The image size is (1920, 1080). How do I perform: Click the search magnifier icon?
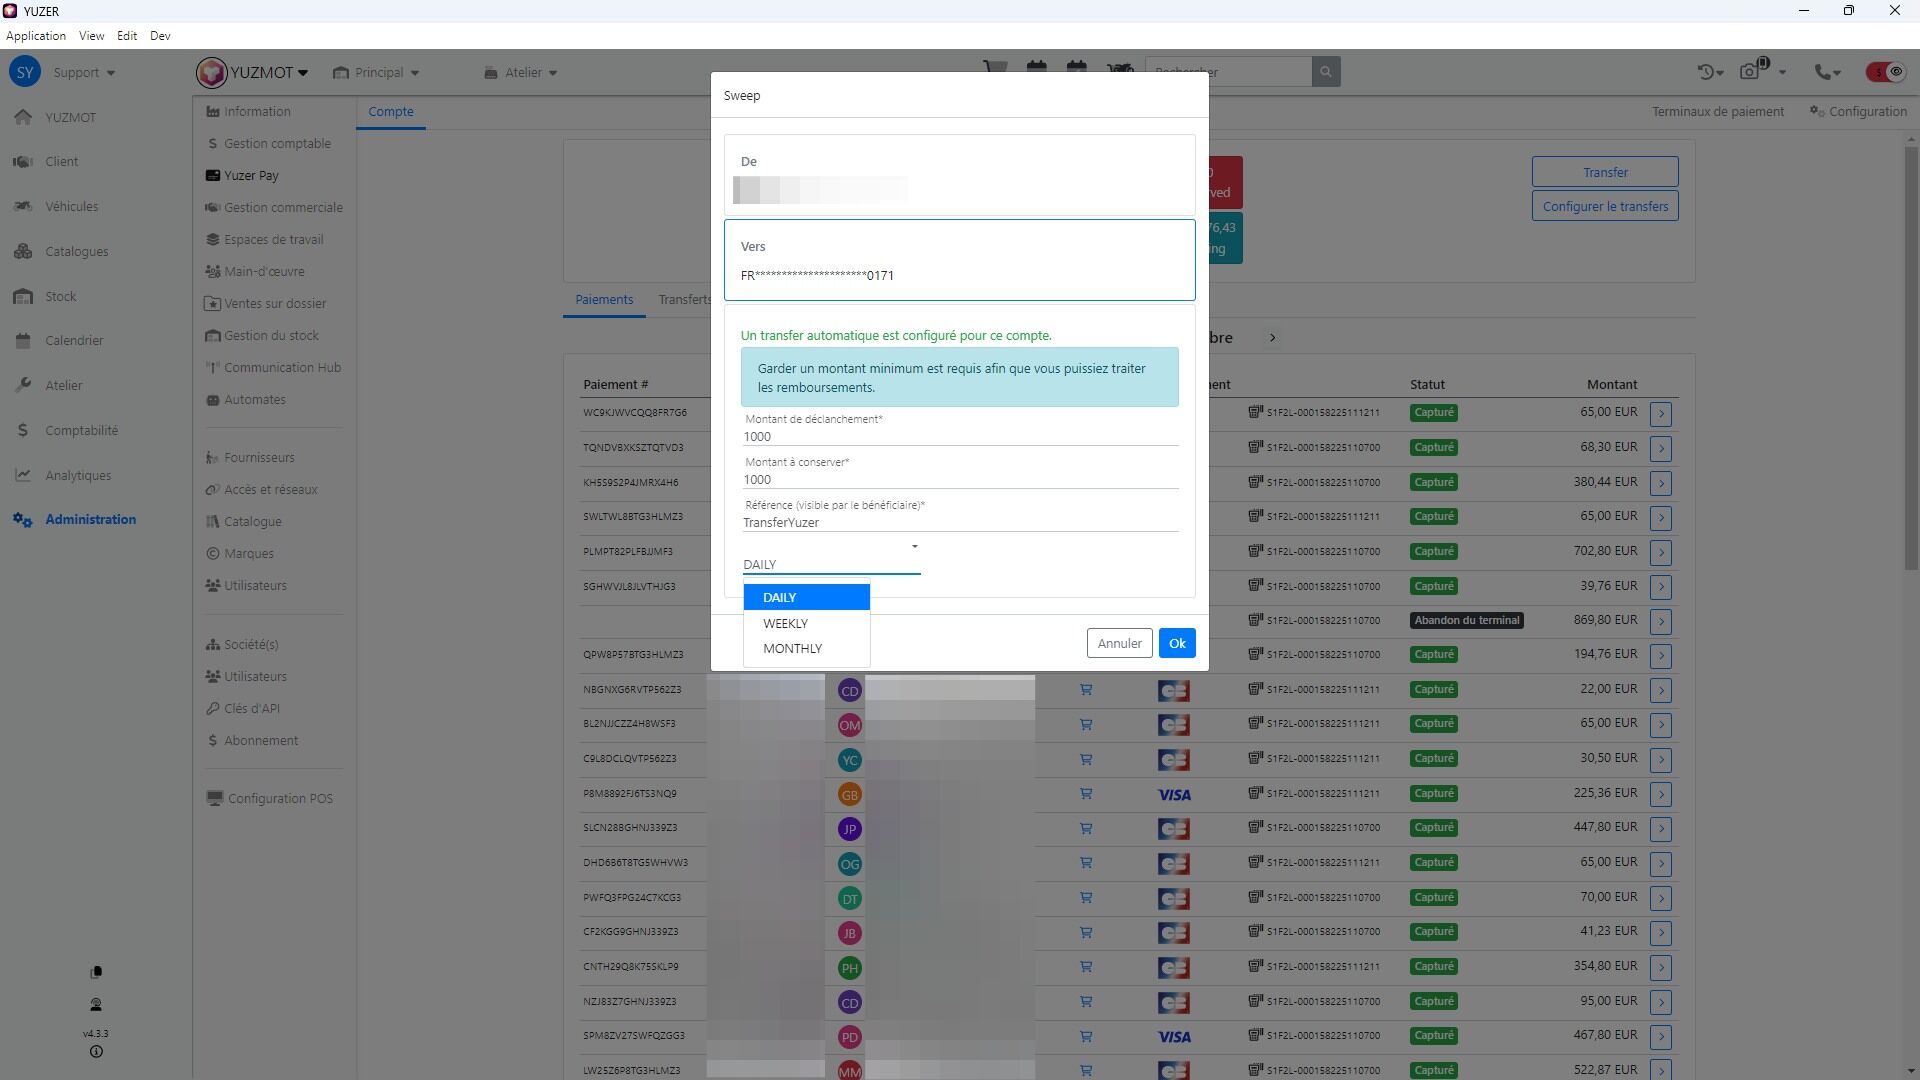tap(1326, 72)
